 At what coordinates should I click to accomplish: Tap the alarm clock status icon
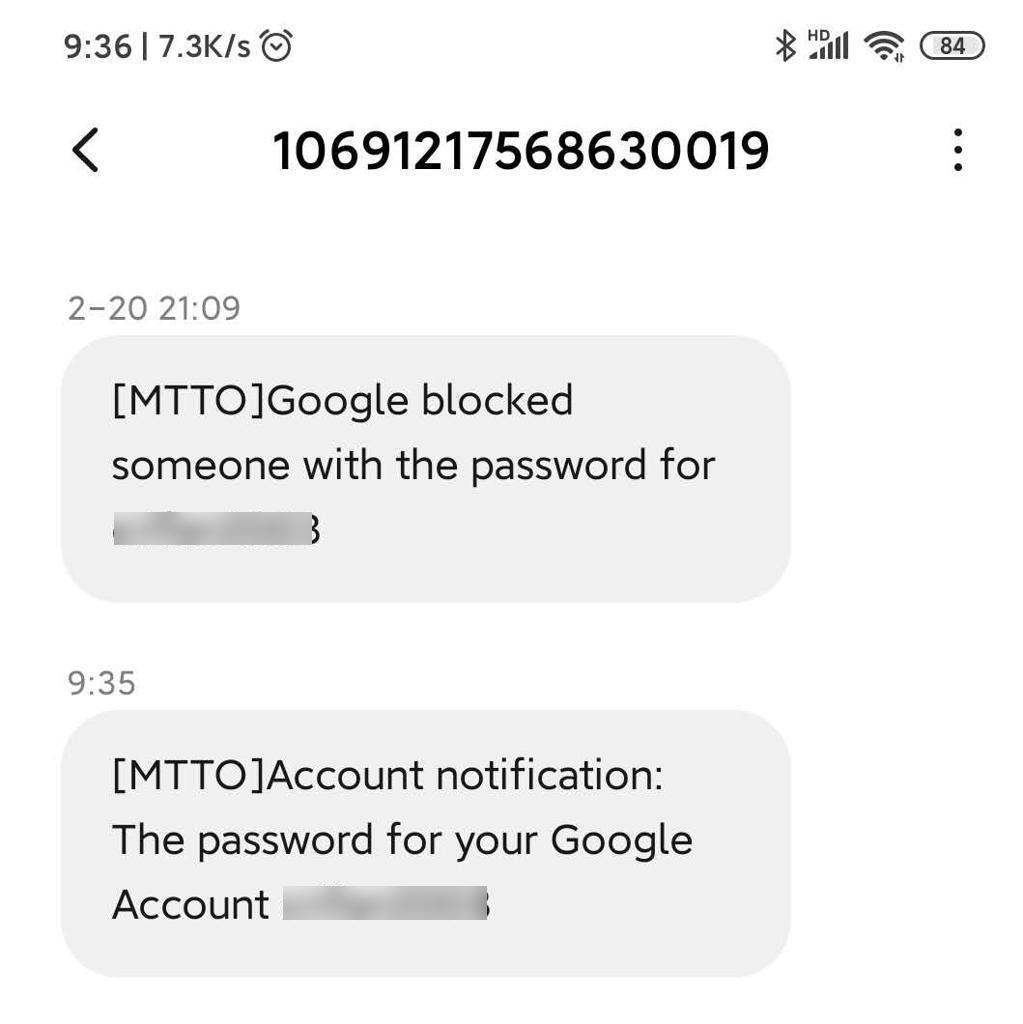(276, 45)
